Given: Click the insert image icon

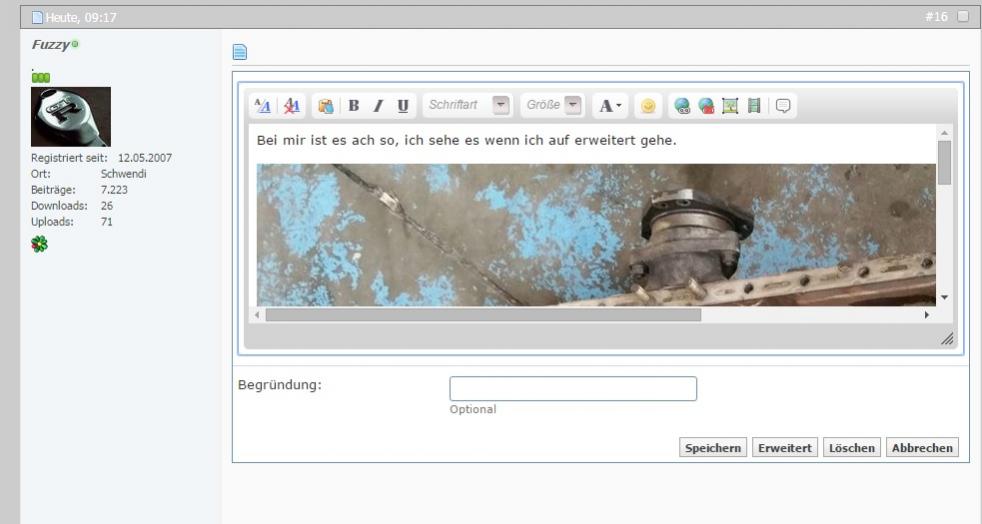Looking at the screenshot, I should click(x=729, y=105).
